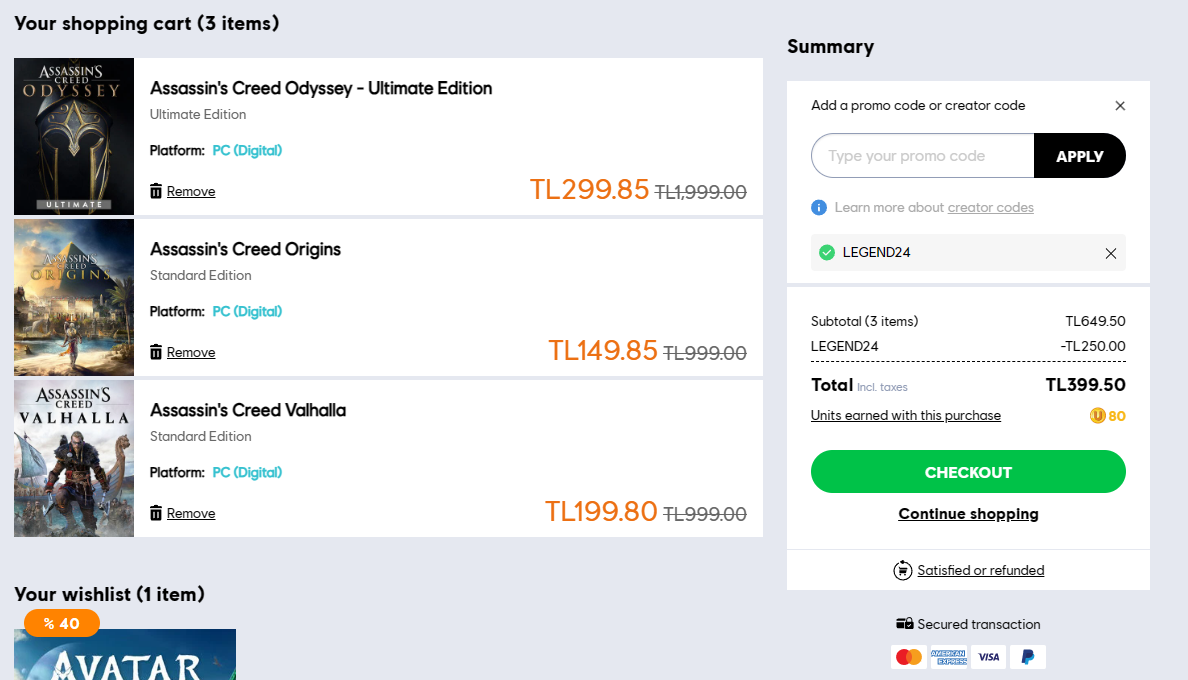Open the Avatar wishlist game thumbnail
The height and width of the screenshot is (680, 1188).
point(125,657)
